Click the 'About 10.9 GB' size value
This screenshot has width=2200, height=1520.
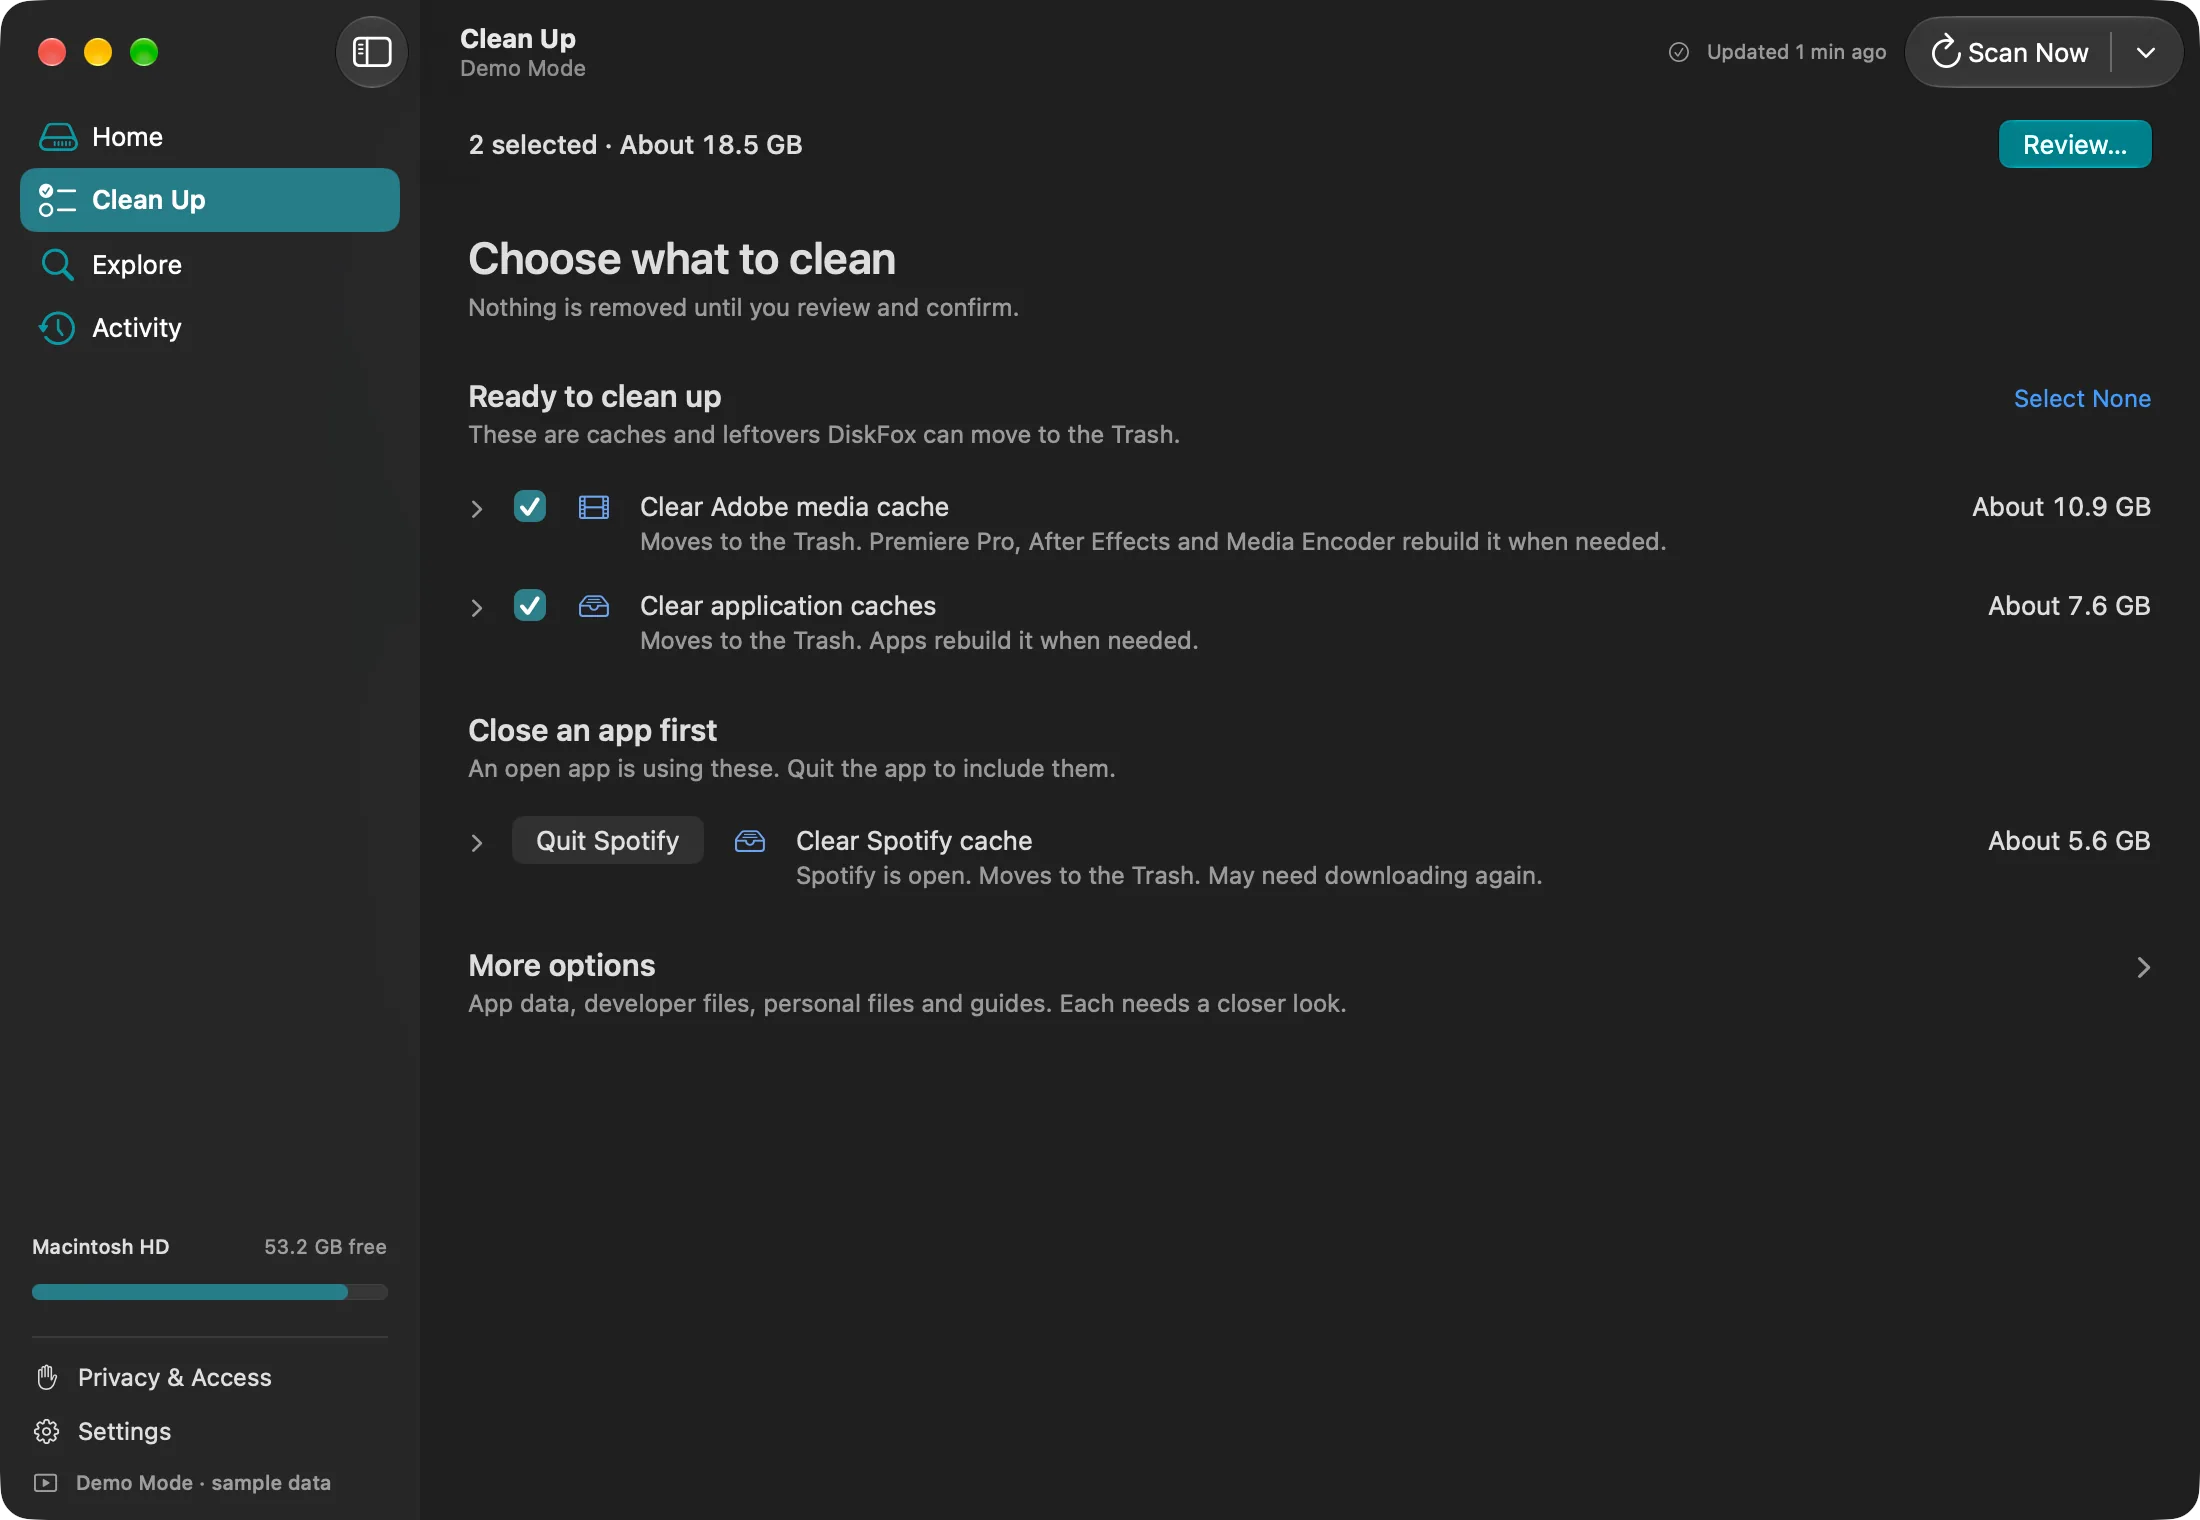pos(2061,507)
